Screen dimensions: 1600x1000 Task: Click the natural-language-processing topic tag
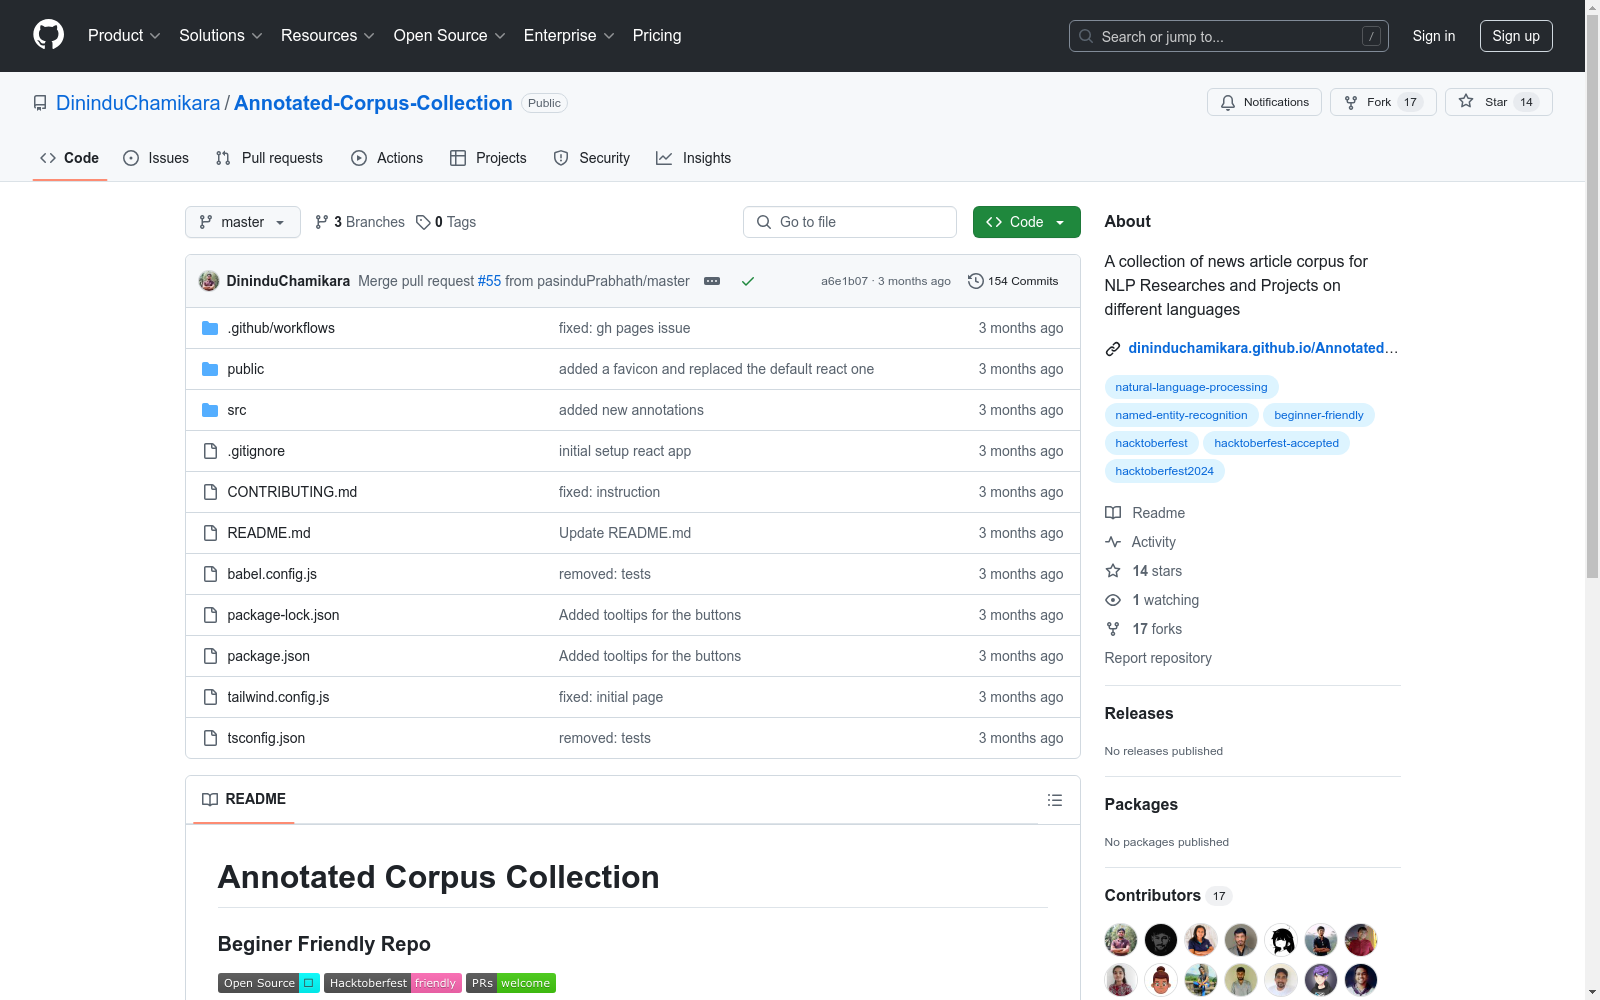click(x=1191, y=387)
